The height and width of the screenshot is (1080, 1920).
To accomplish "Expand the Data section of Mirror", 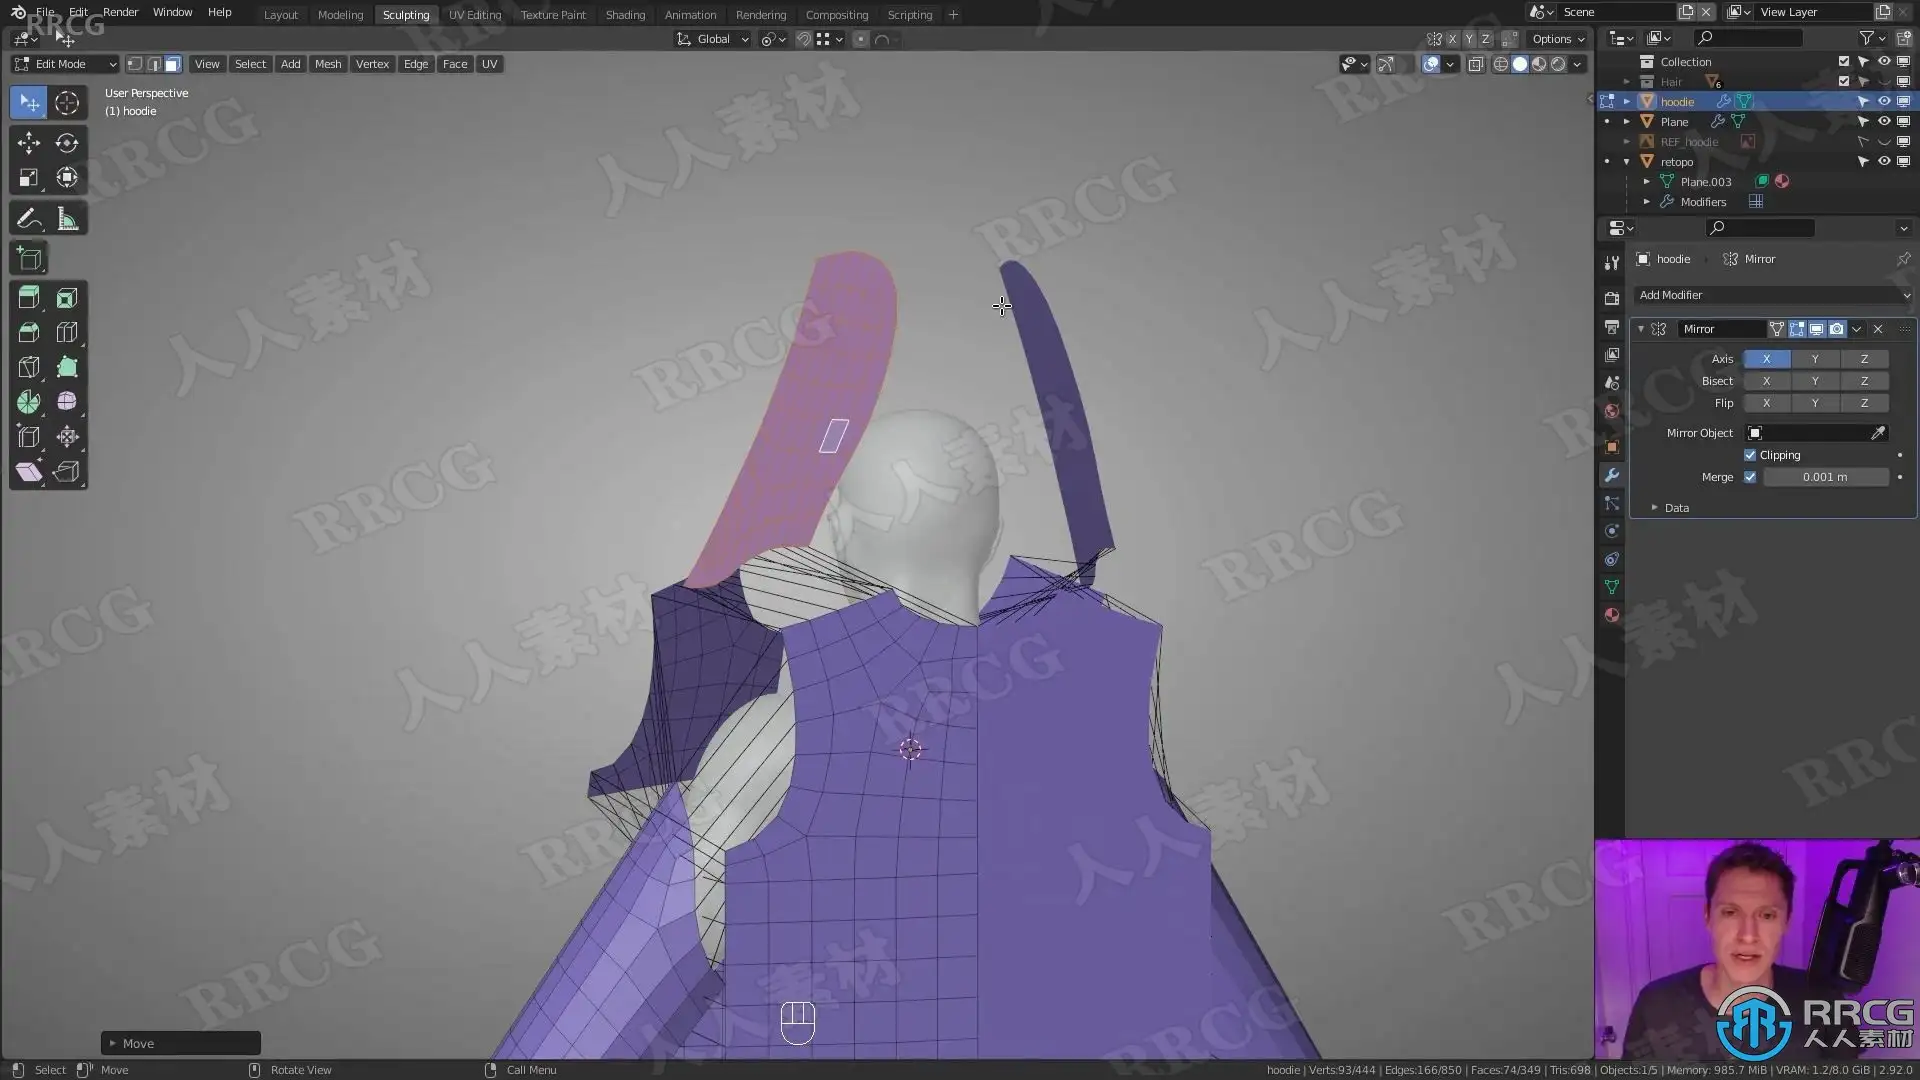I will 1676,508.
